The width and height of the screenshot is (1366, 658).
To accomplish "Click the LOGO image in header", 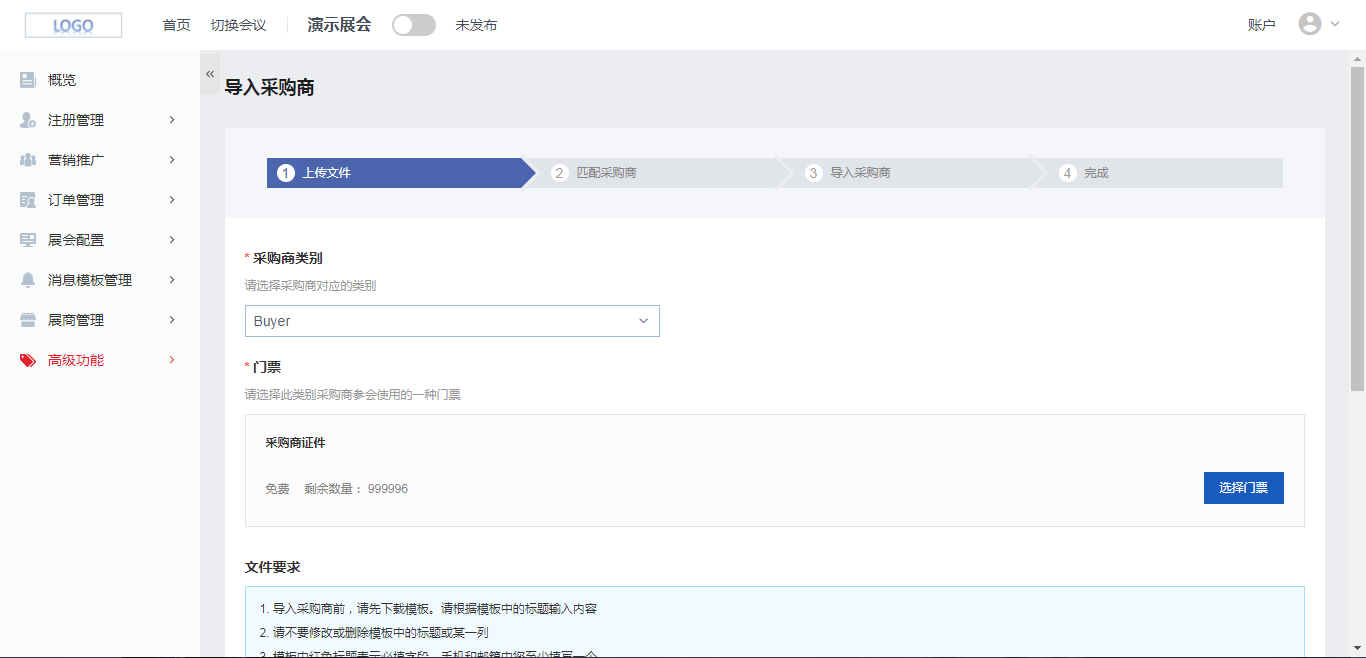I will tap(73, 25).
